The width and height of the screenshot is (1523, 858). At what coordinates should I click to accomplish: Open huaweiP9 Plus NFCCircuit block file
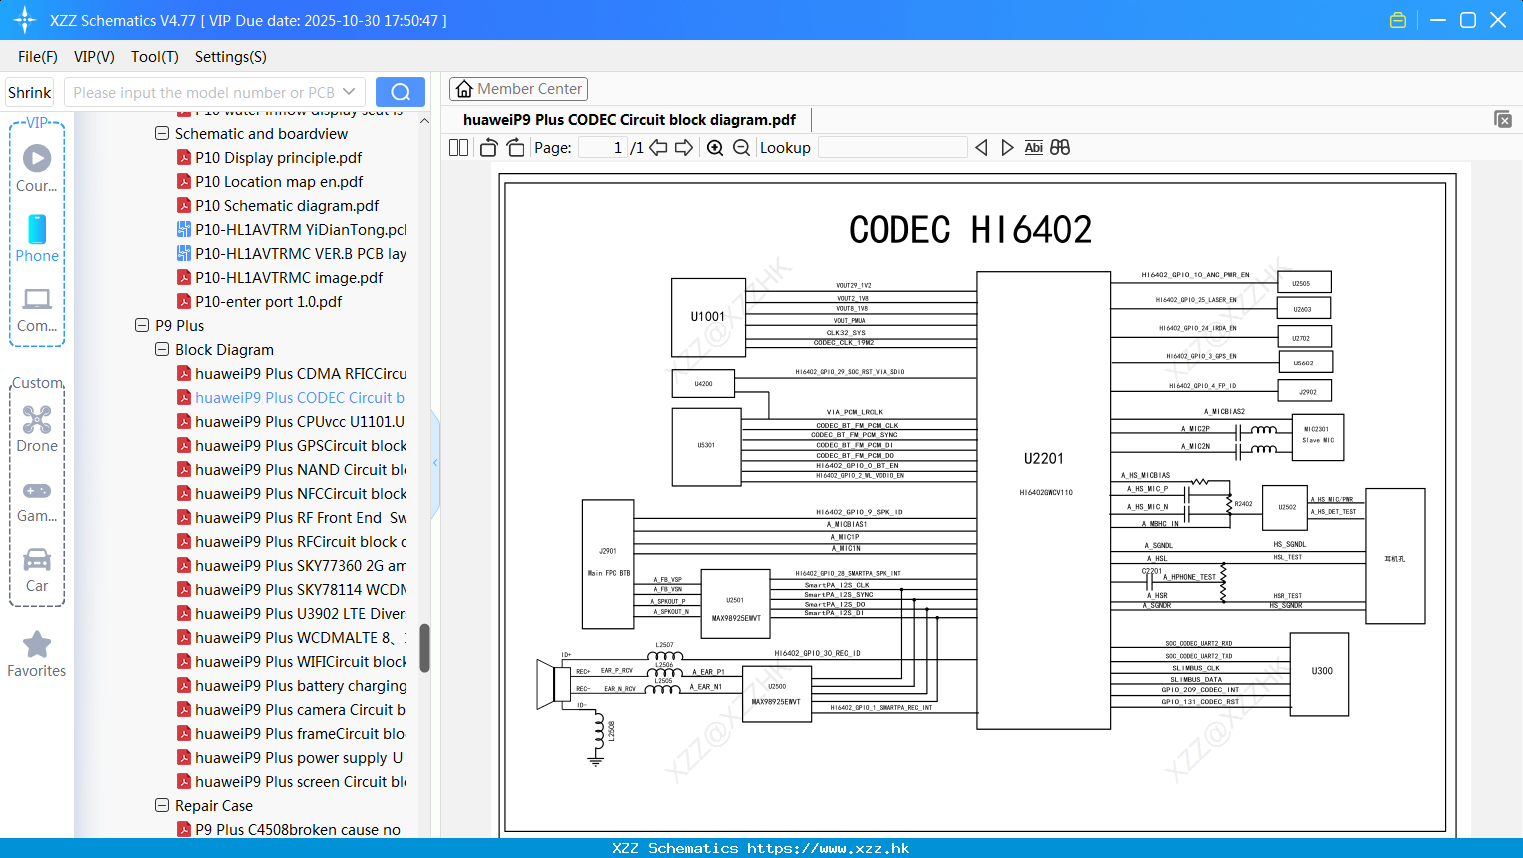point(291,493)
